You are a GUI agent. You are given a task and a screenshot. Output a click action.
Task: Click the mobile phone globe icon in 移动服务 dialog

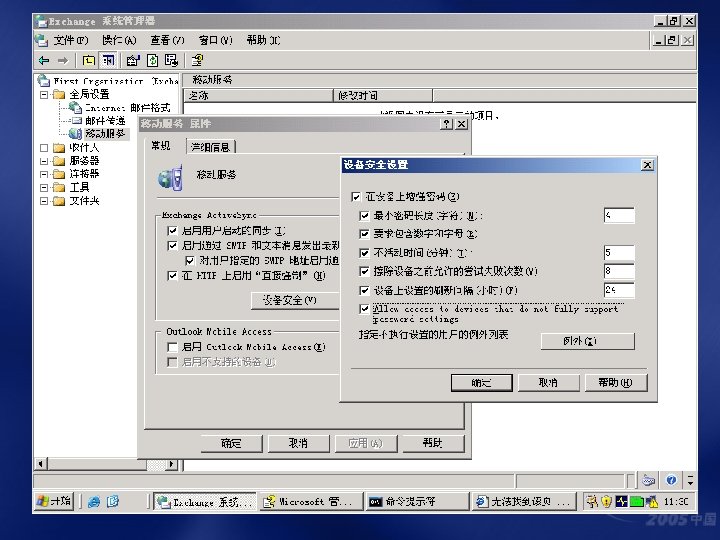pos(171,178)
